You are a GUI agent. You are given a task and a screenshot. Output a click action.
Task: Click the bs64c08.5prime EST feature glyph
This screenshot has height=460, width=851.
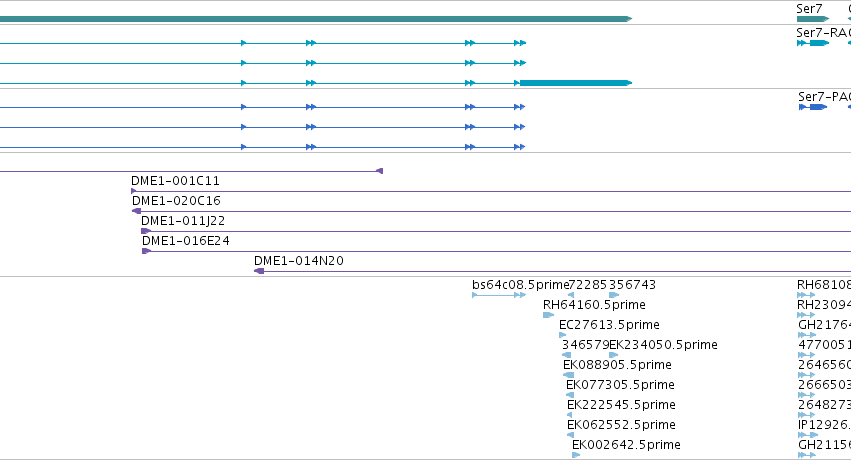pyautogui.click(x=499, y=295)
